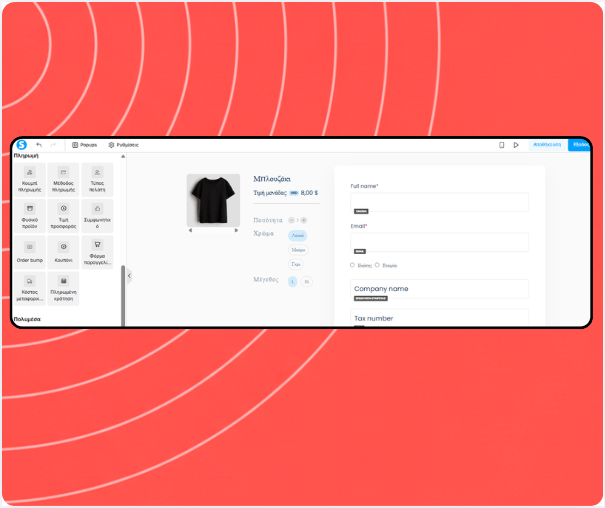Select the Μαύρο color option
Screen dimensions: 605x508
point(298,250)
